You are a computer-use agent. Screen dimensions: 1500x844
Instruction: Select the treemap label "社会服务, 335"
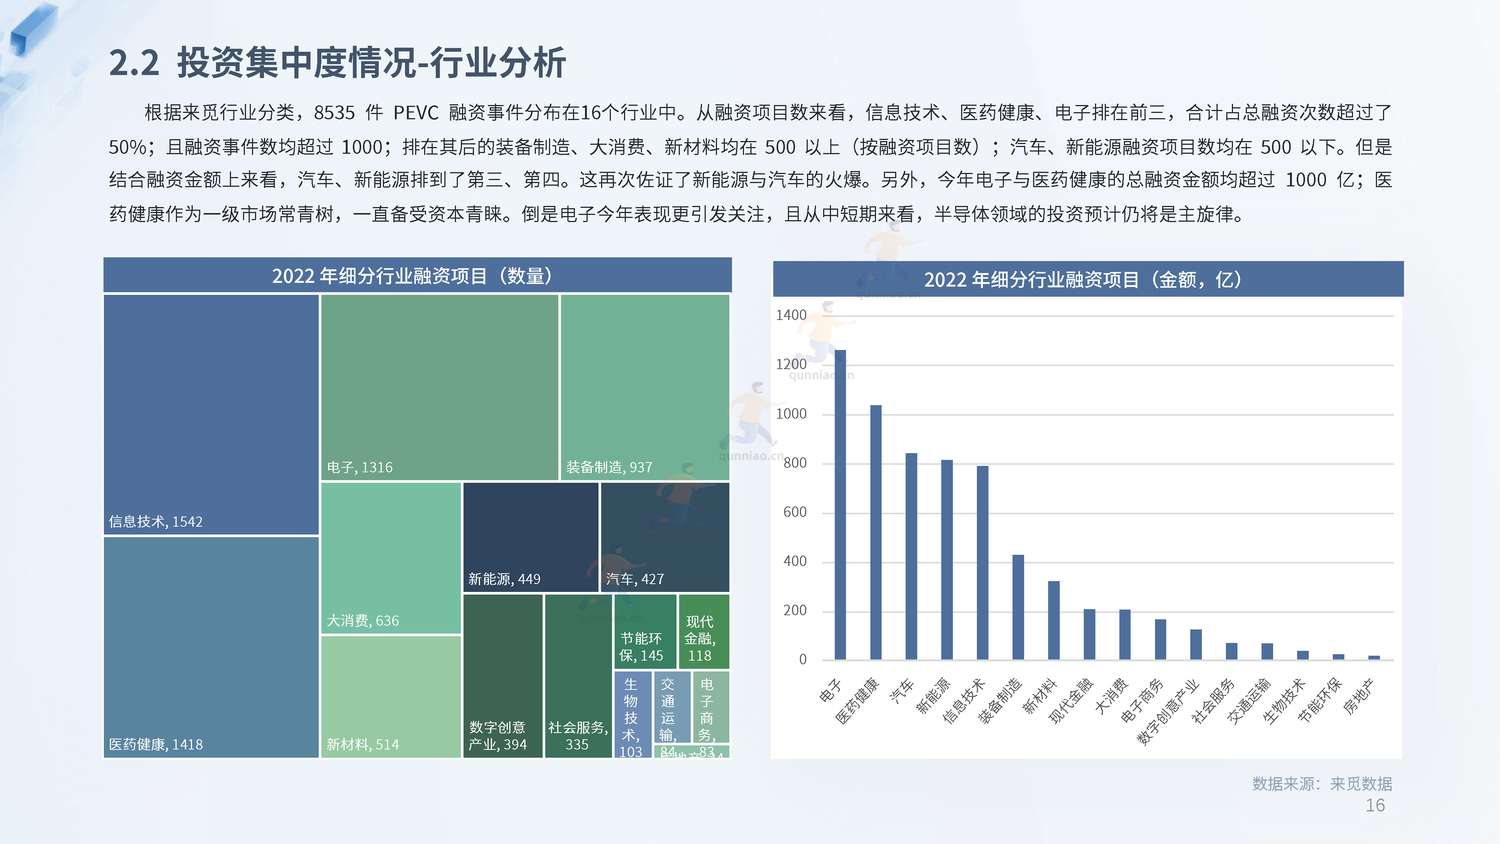[x=578, y=736]
